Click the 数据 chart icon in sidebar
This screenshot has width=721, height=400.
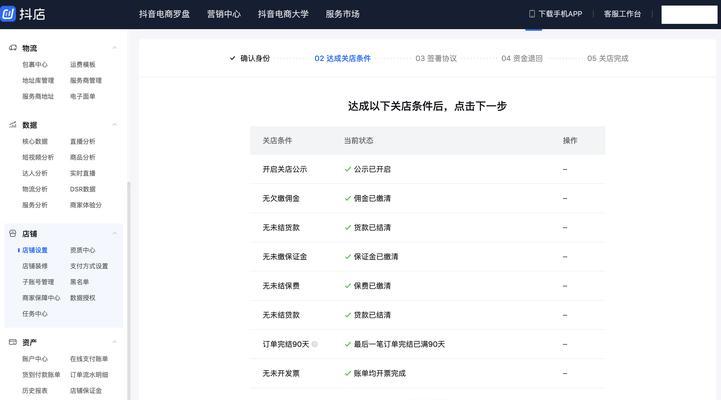click(x=12, y=125)
